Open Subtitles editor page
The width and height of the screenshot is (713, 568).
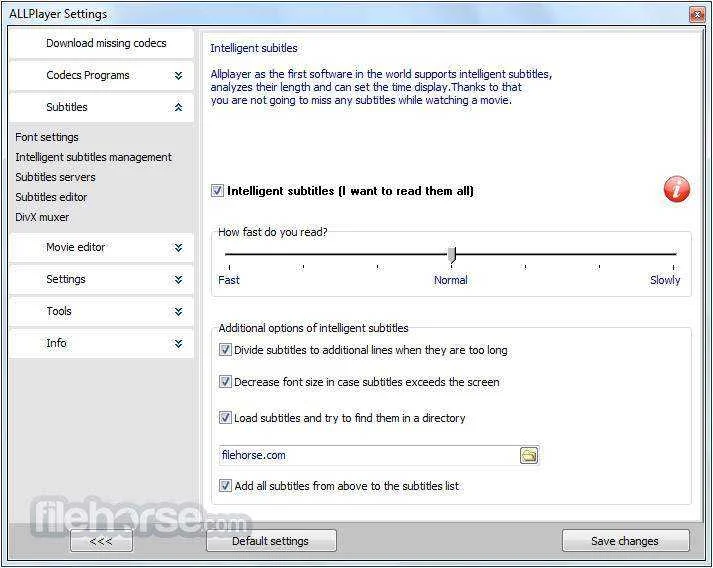coord(51,197)
